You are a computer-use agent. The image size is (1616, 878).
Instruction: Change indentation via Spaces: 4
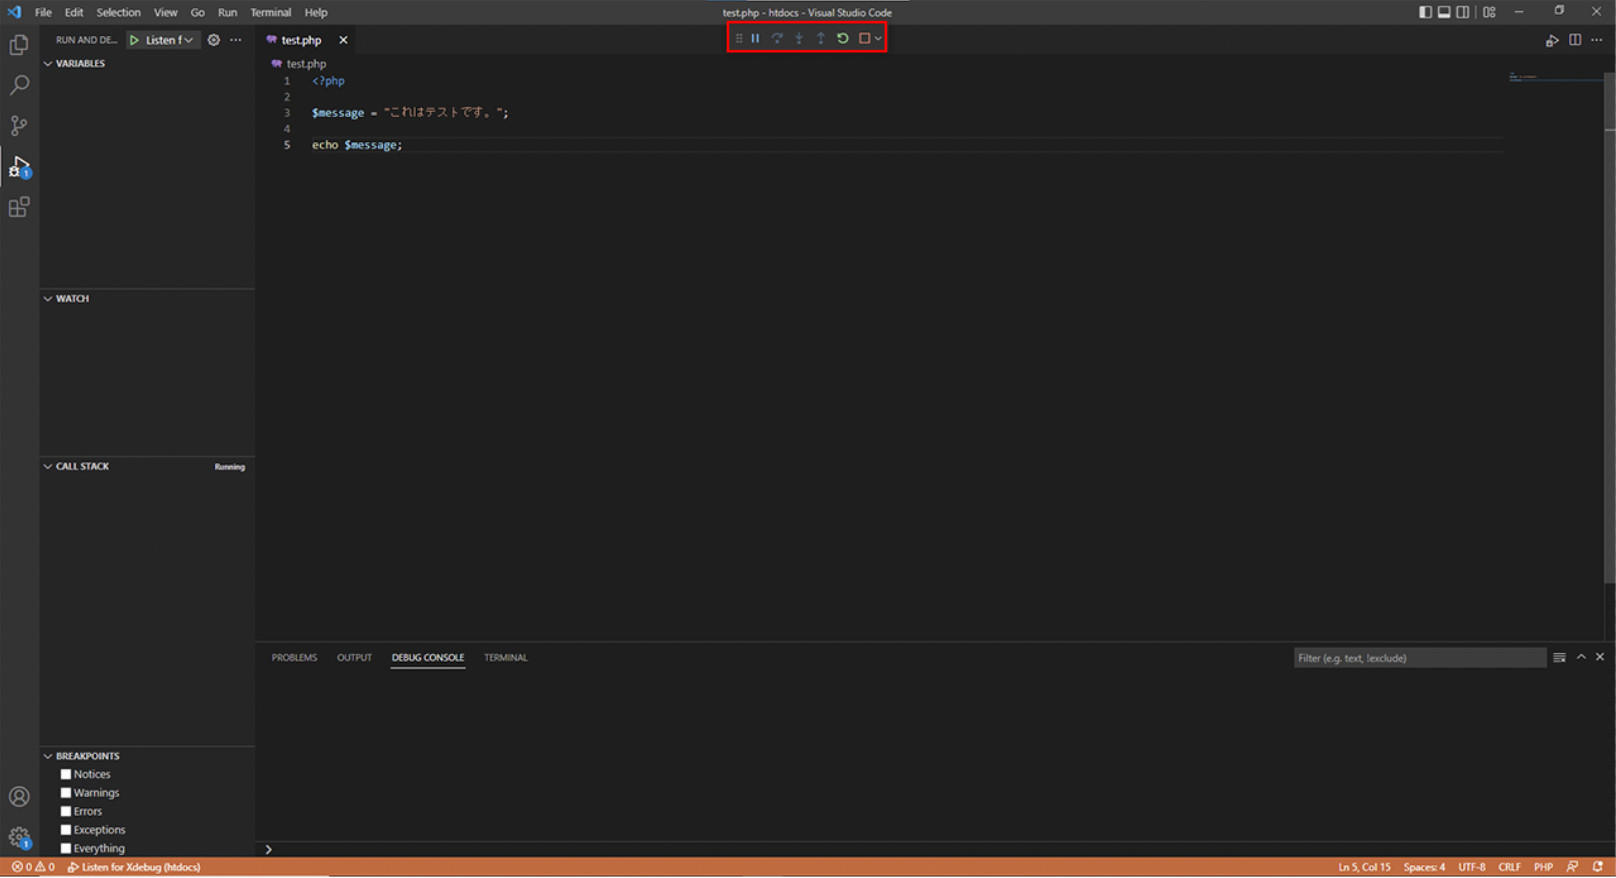(x=1424, y=867)
